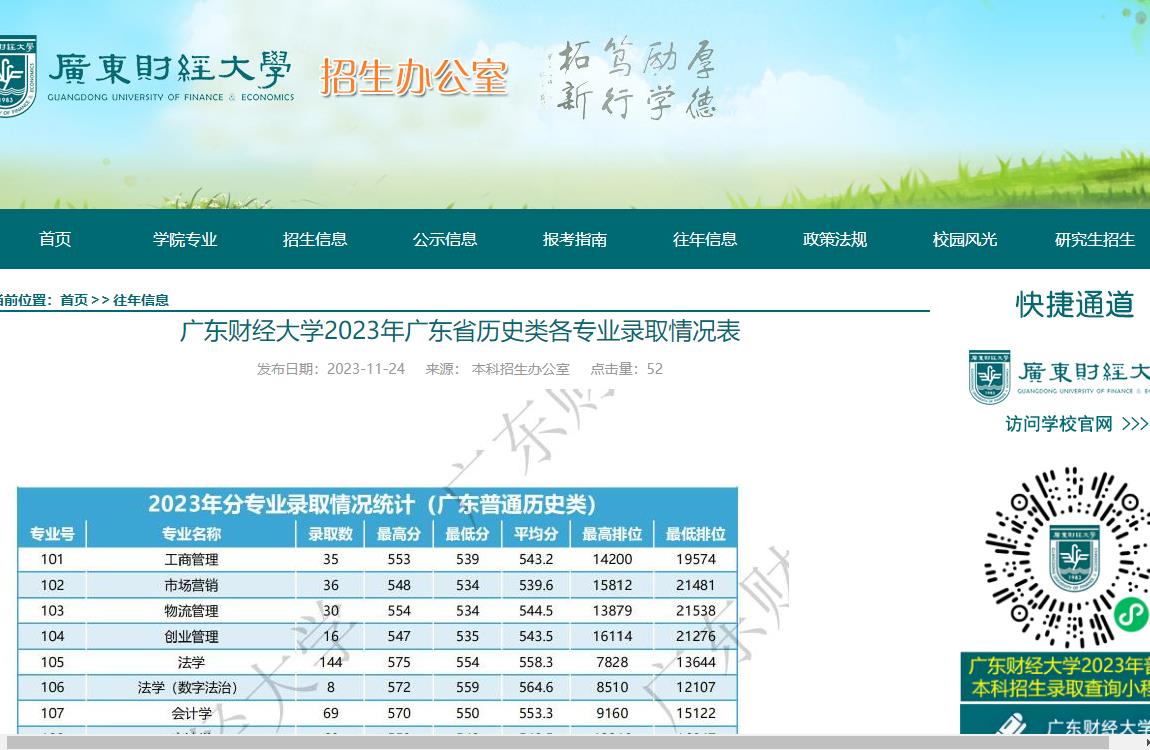Click the 15122 lowest rank cell

[695, 713]
